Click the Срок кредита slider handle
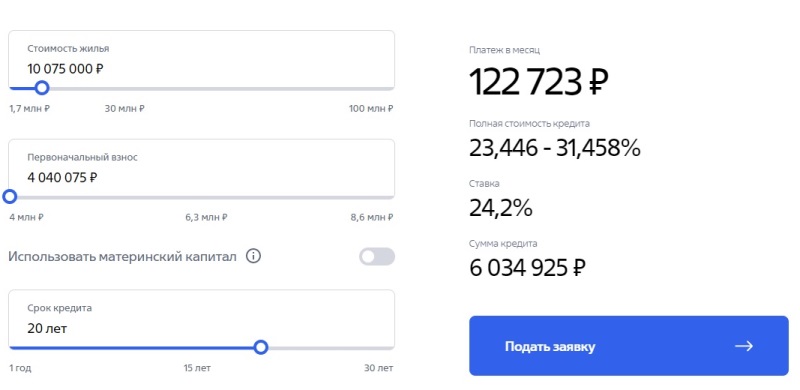Image resolution: width=800 pixels, height=390 pixels. point(261,348)
